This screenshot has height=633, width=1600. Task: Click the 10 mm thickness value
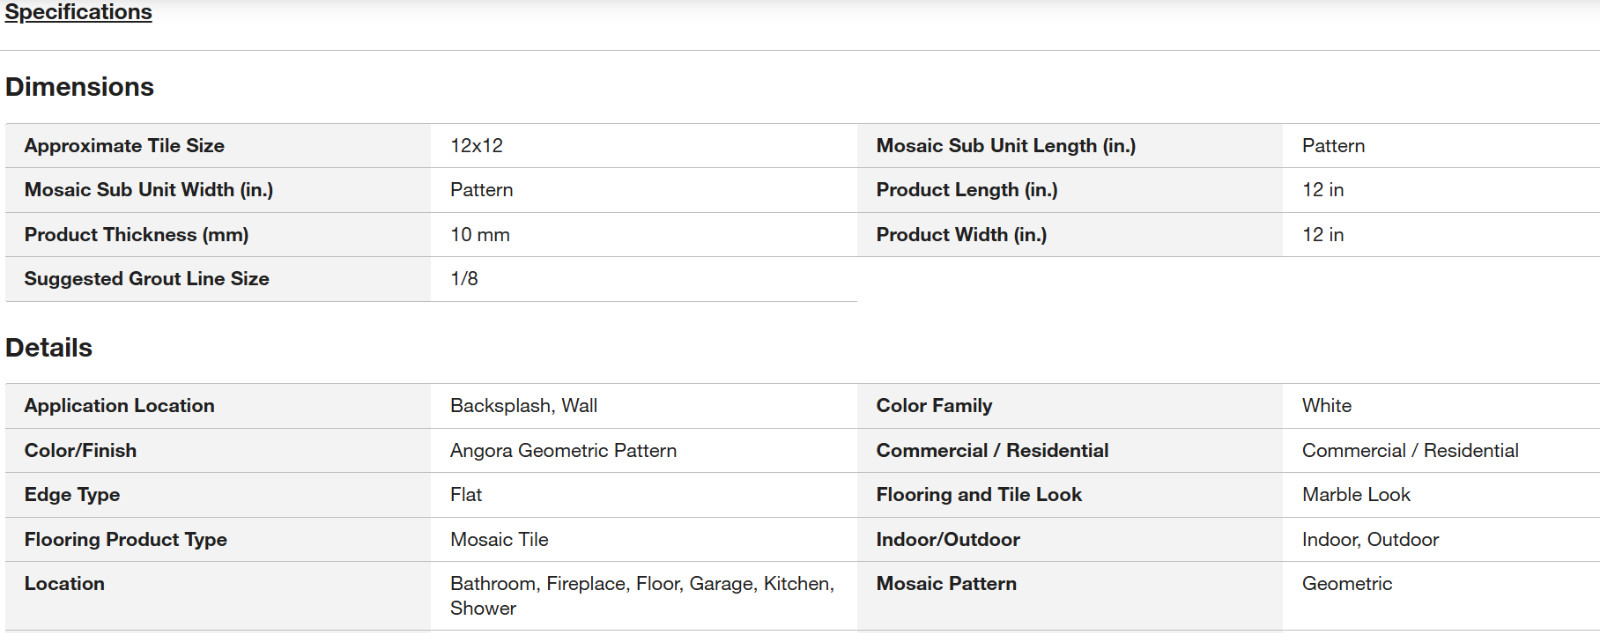(480, 235)
